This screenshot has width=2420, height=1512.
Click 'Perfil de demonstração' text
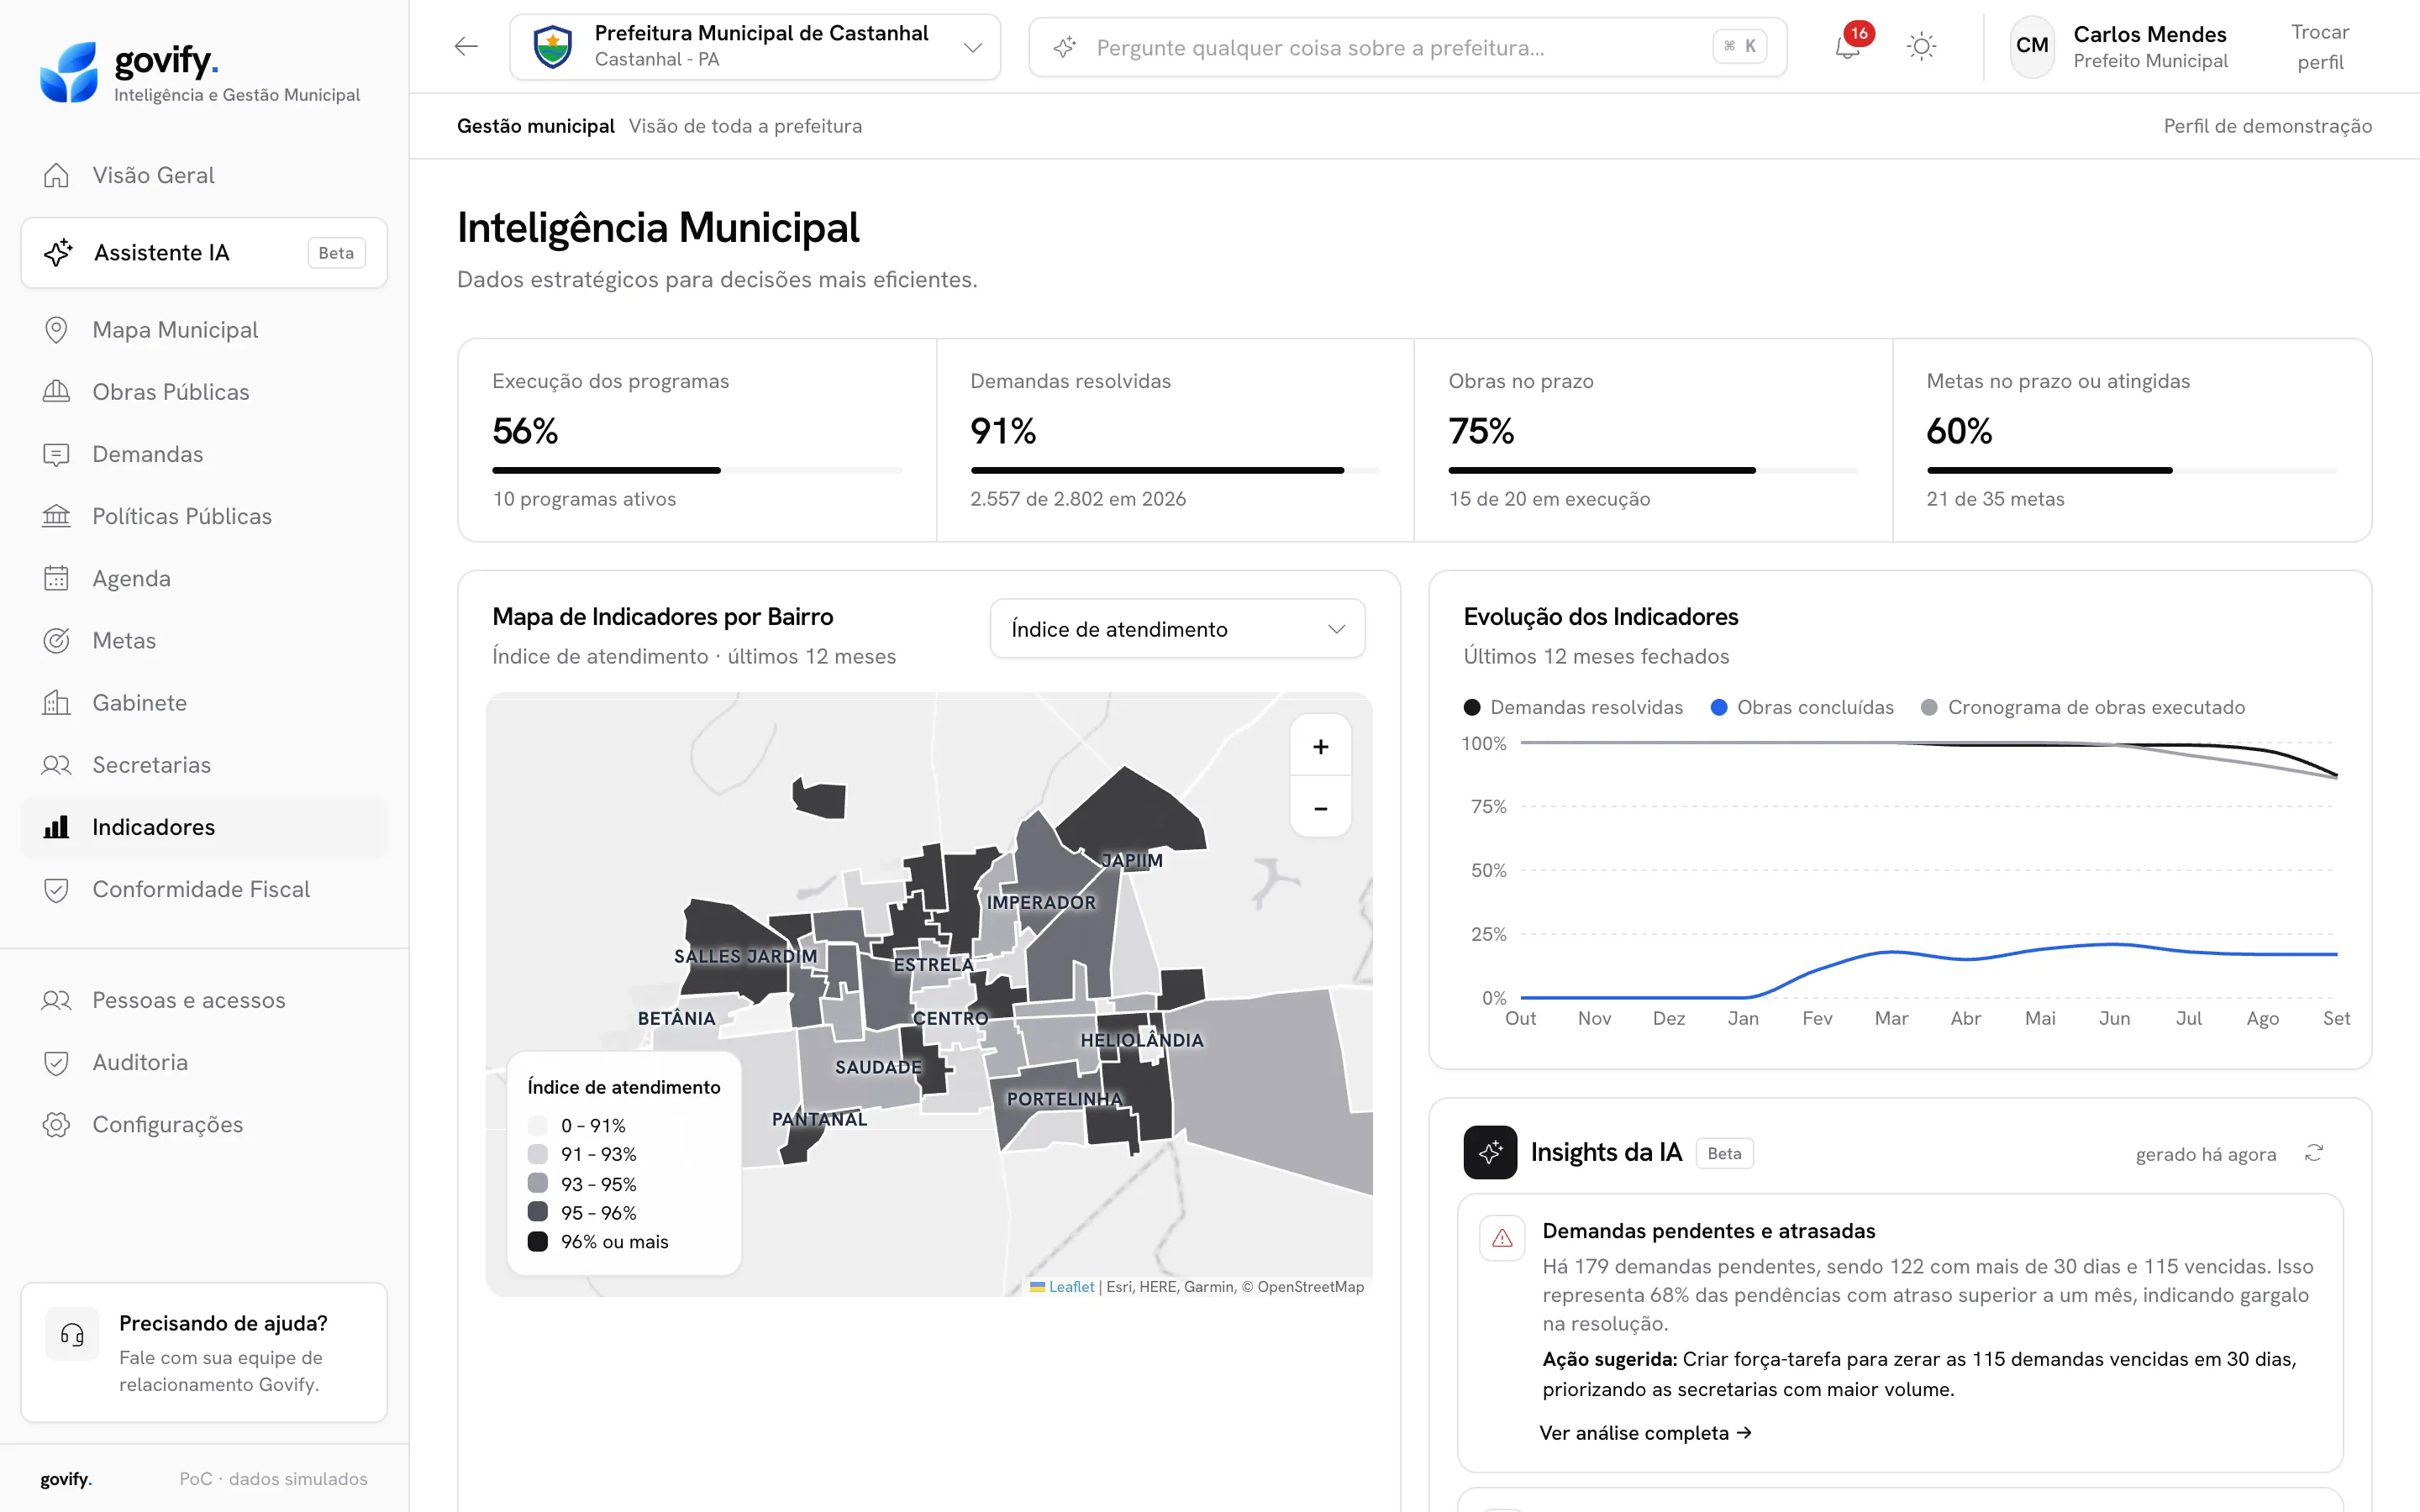[x=2267, y=126]
